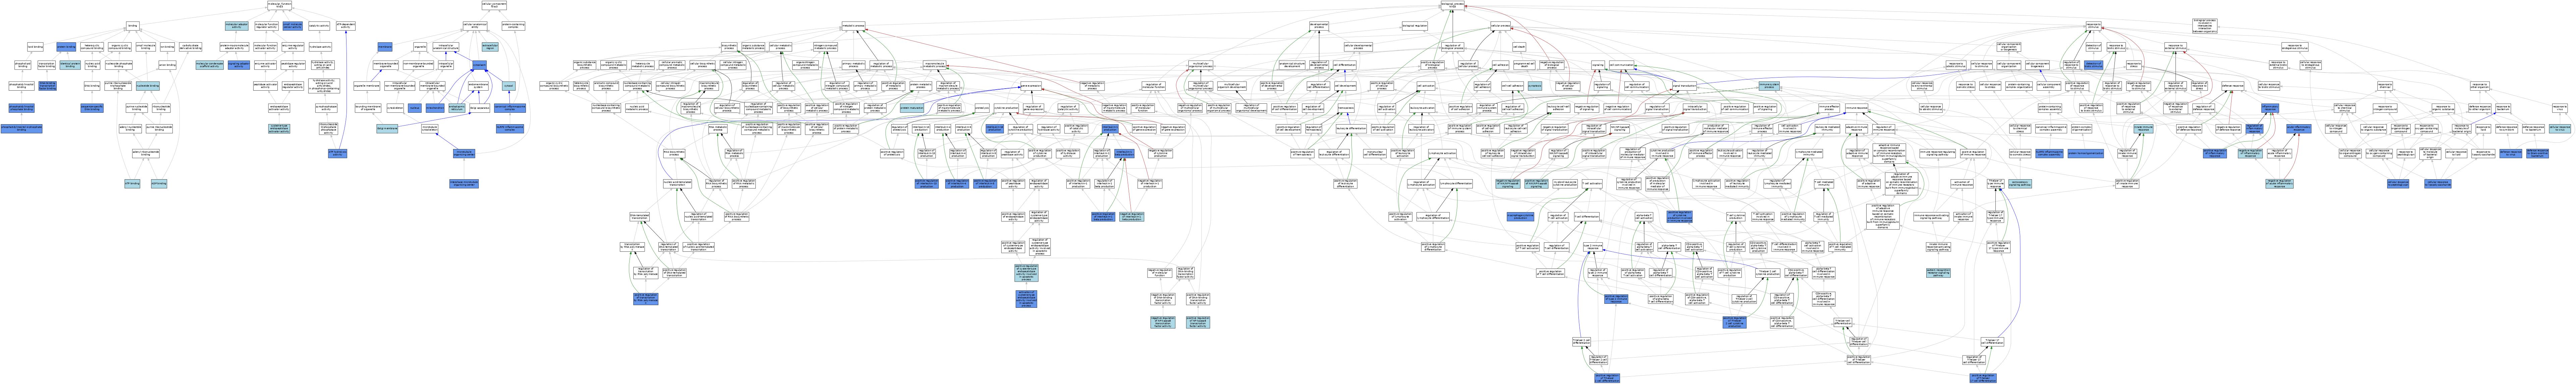Viewport: 2576px width, 384px height.
Task: Select the blue 'membrane' node
Action: click(385, 47)
